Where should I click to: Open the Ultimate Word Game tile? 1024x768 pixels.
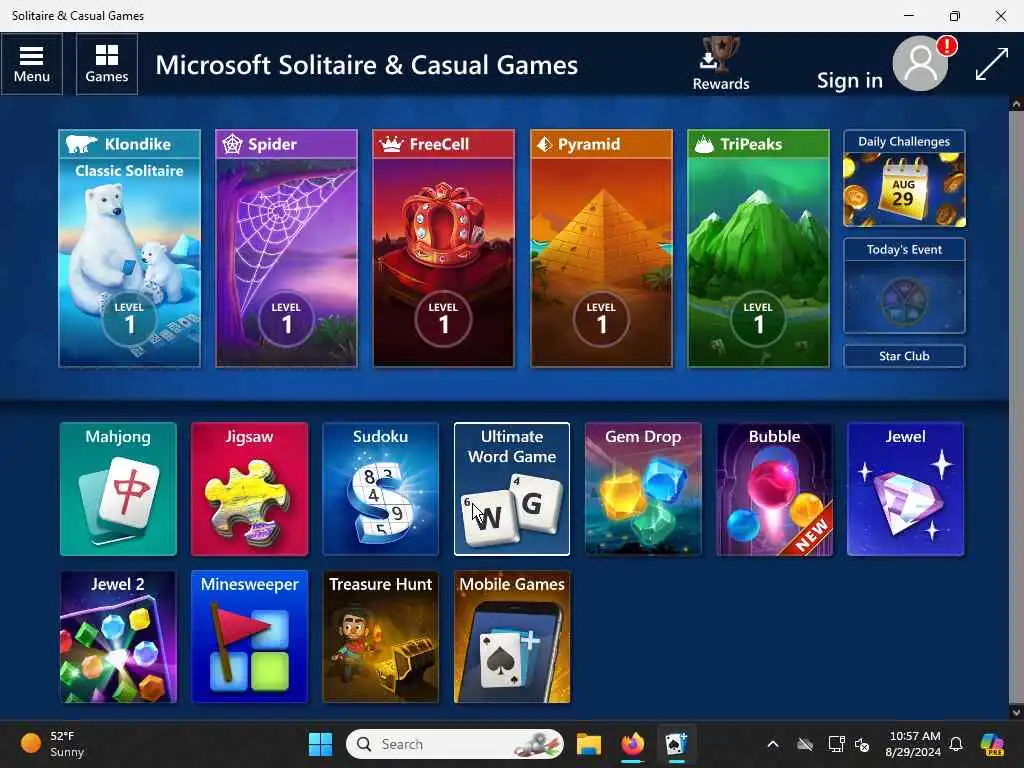click(x=512, y=489)
